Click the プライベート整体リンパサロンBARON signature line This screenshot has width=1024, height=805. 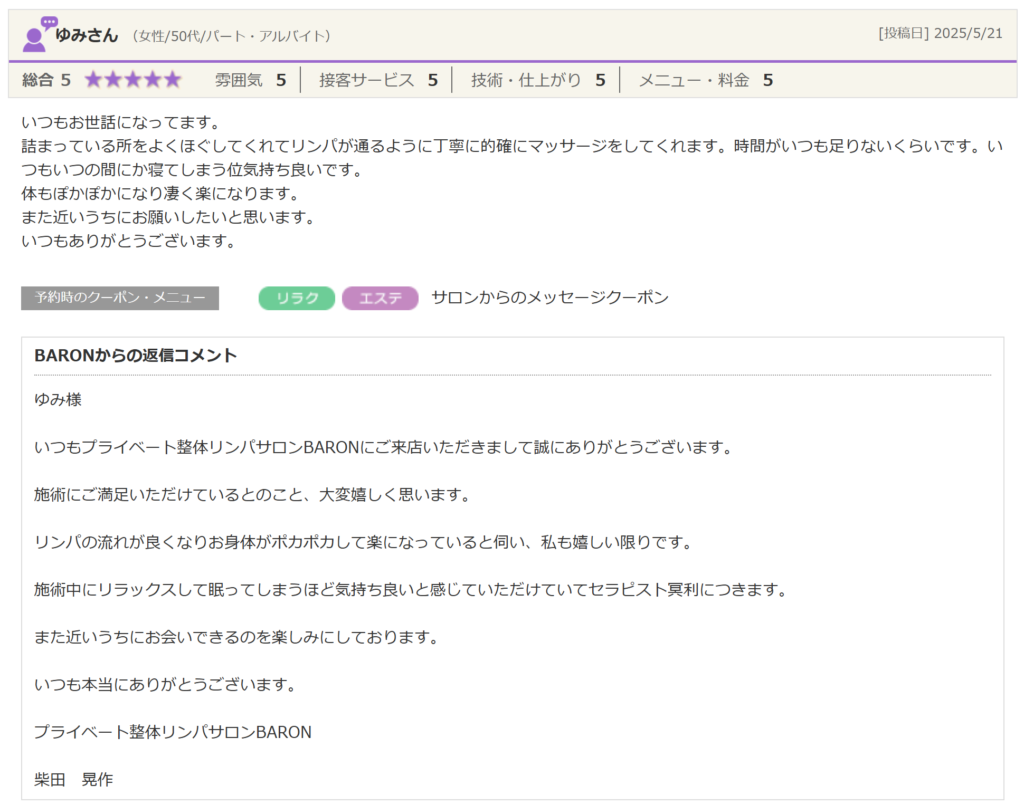[x=173, y=732]
